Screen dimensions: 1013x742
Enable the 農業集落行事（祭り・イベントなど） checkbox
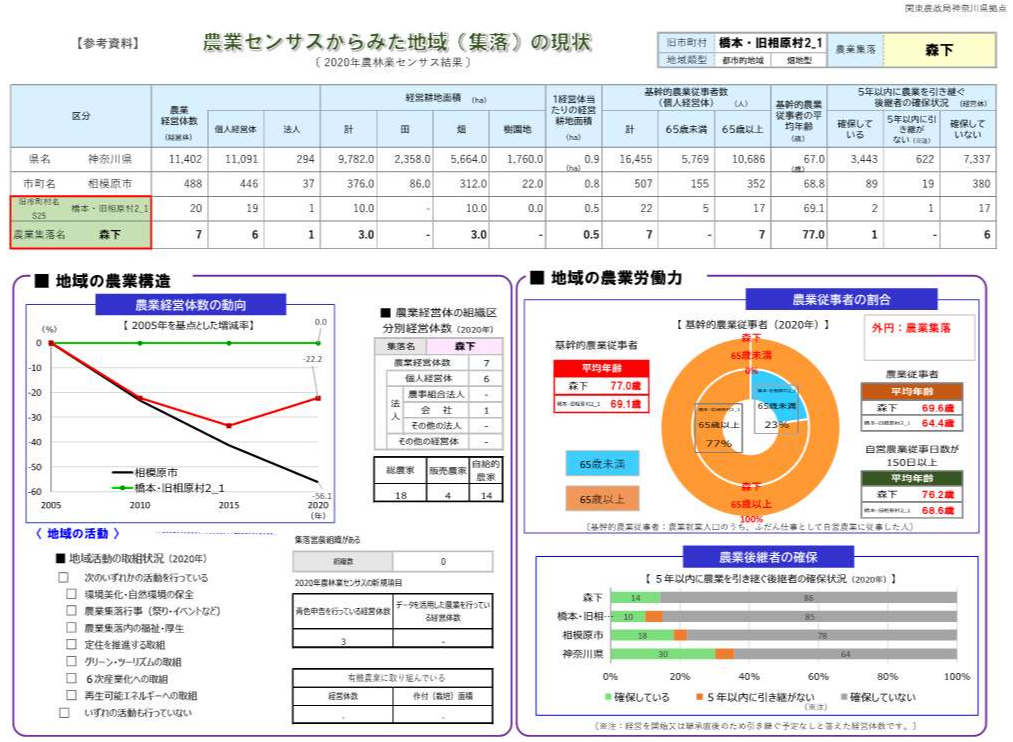pos(72,611)
